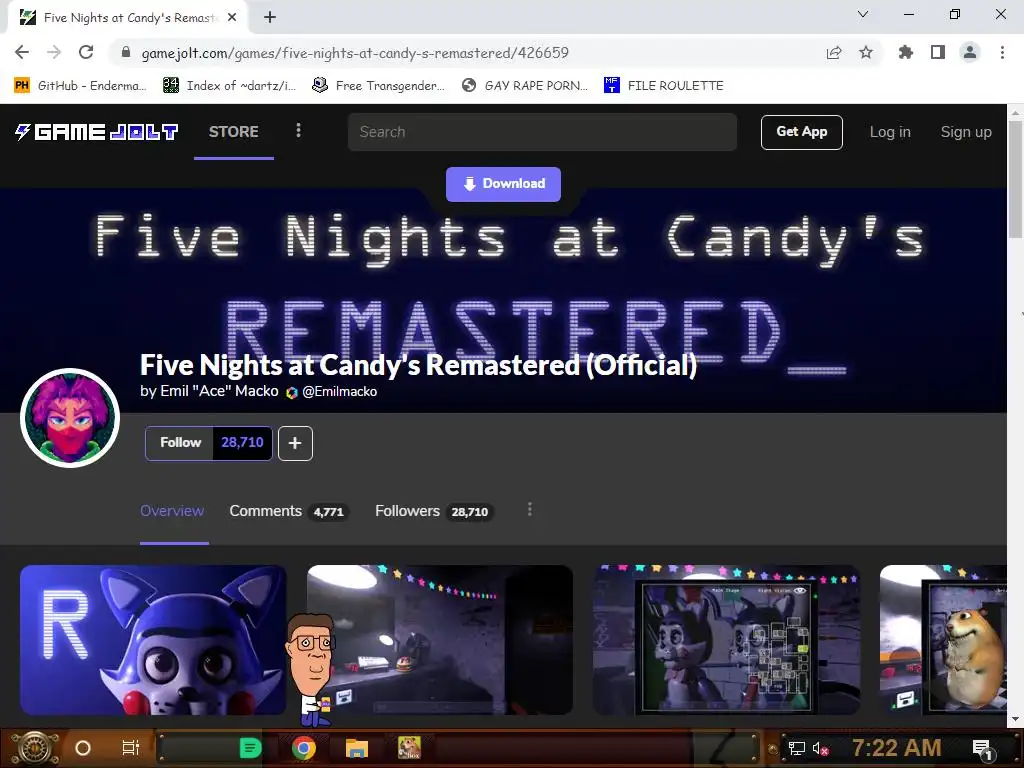Screen dimensions: 1024x768
Task: Open the camera map screenshot thumbnail
Action: 726,640
